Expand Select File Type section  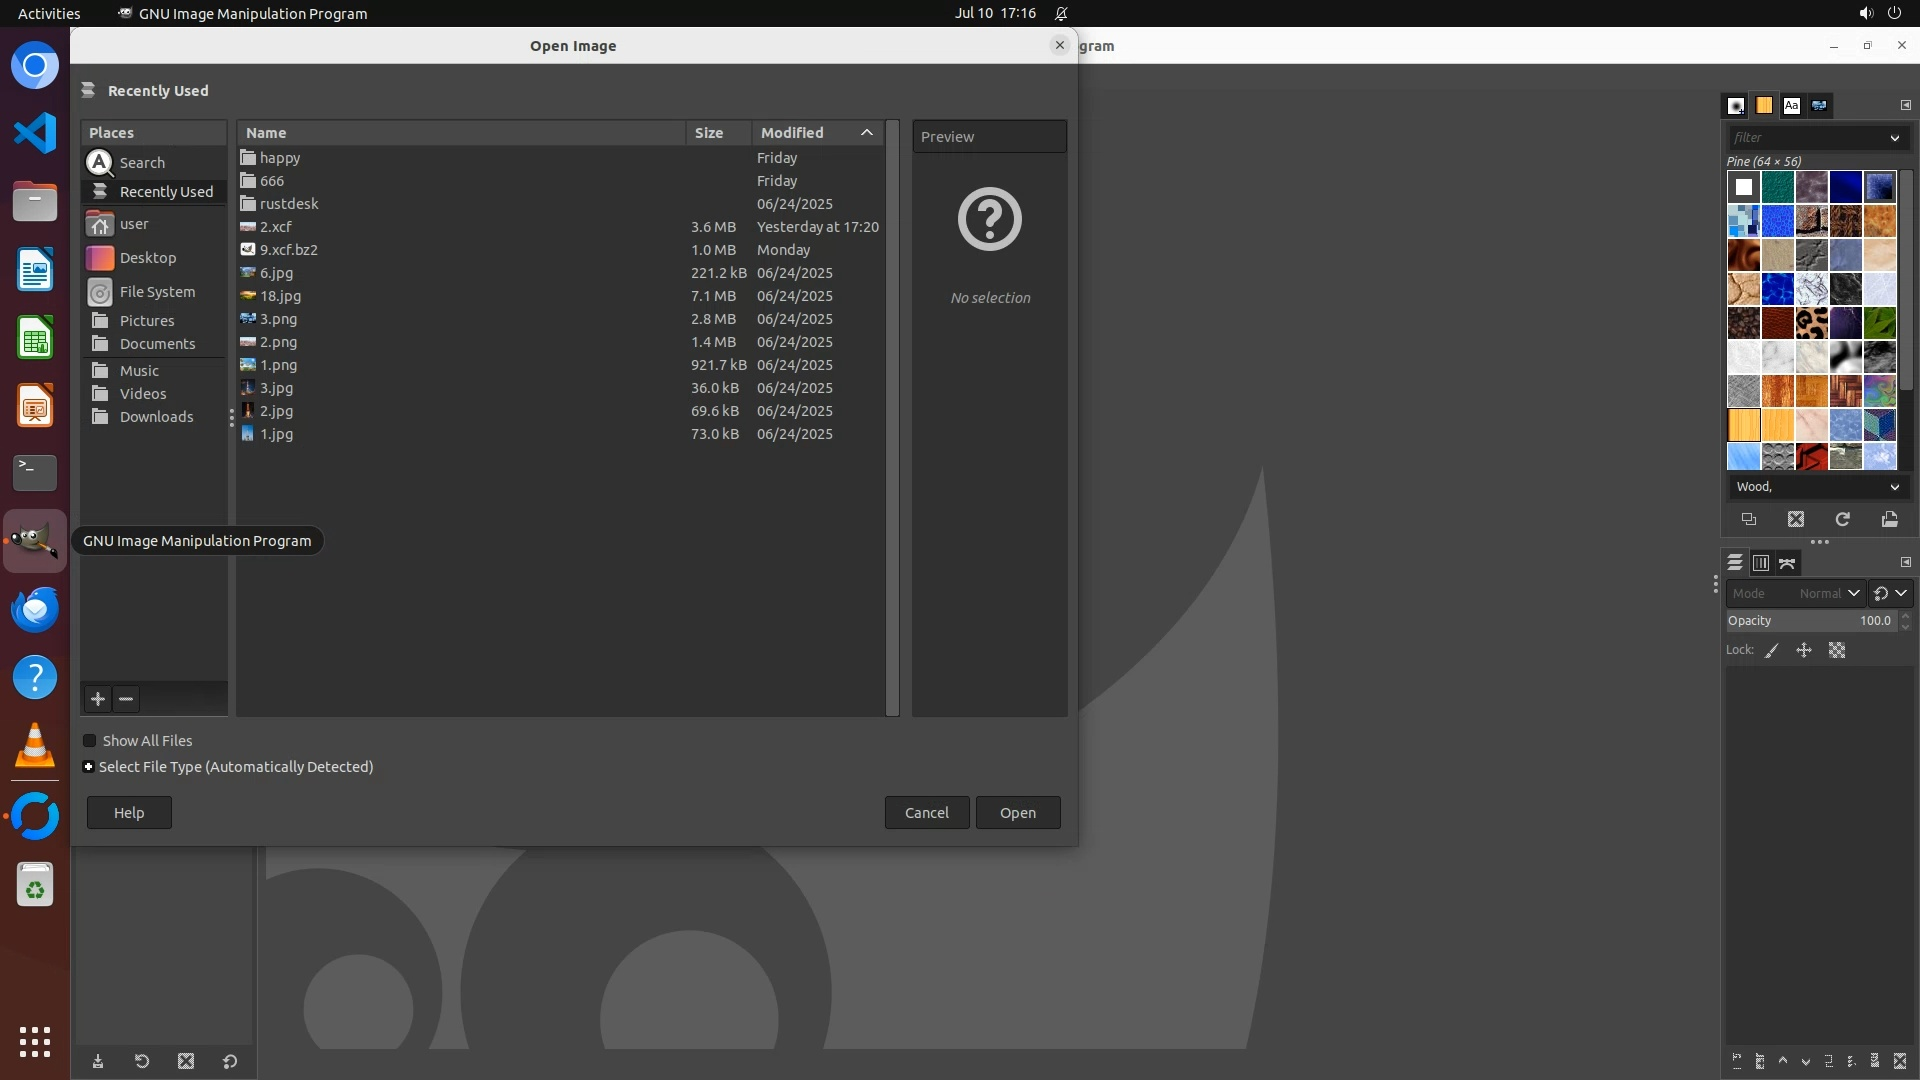pyautogui.click(x=89, y=767)
